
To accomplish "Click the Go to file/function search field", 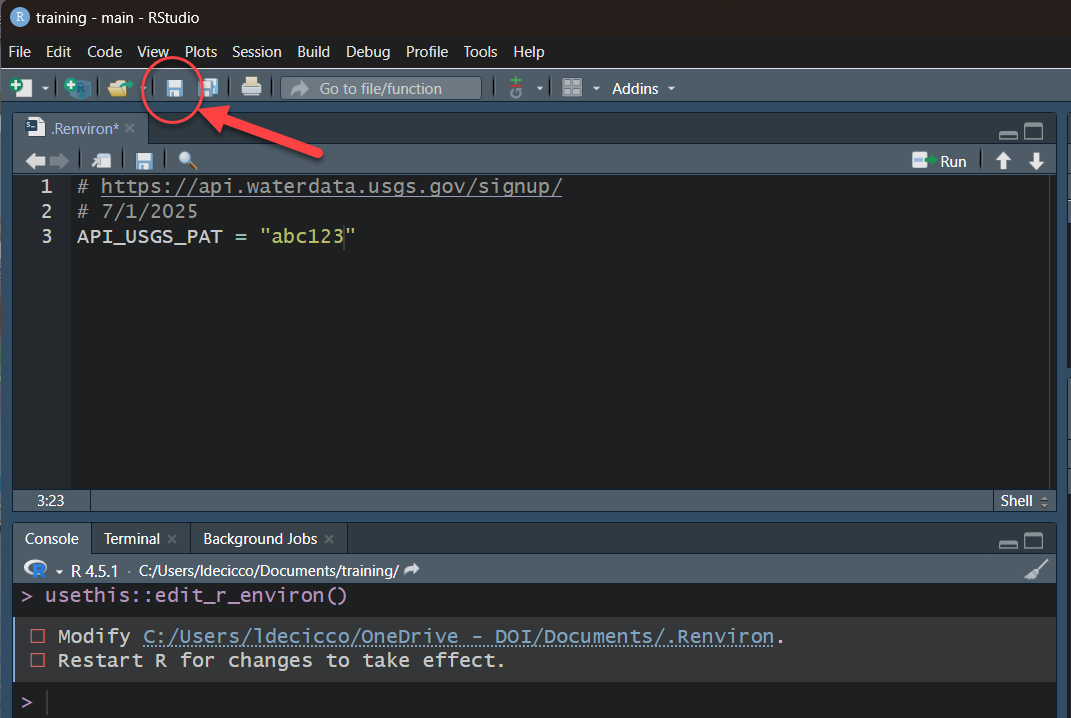I will [x=381, y=89].
